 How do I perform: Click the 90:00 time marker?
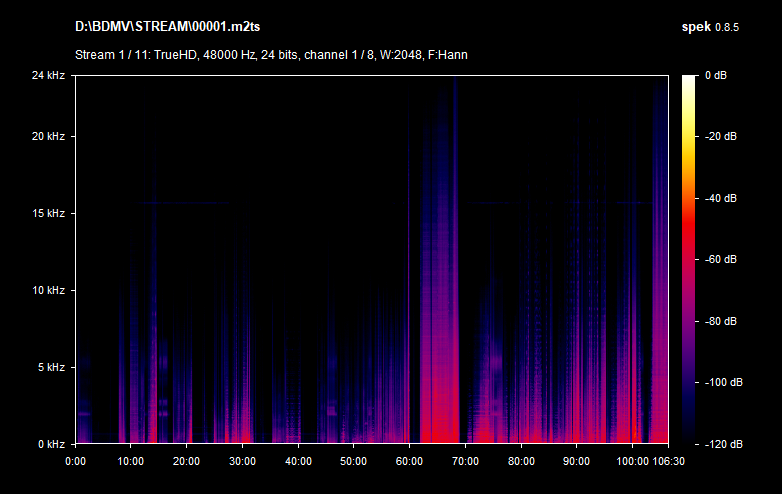576,461
